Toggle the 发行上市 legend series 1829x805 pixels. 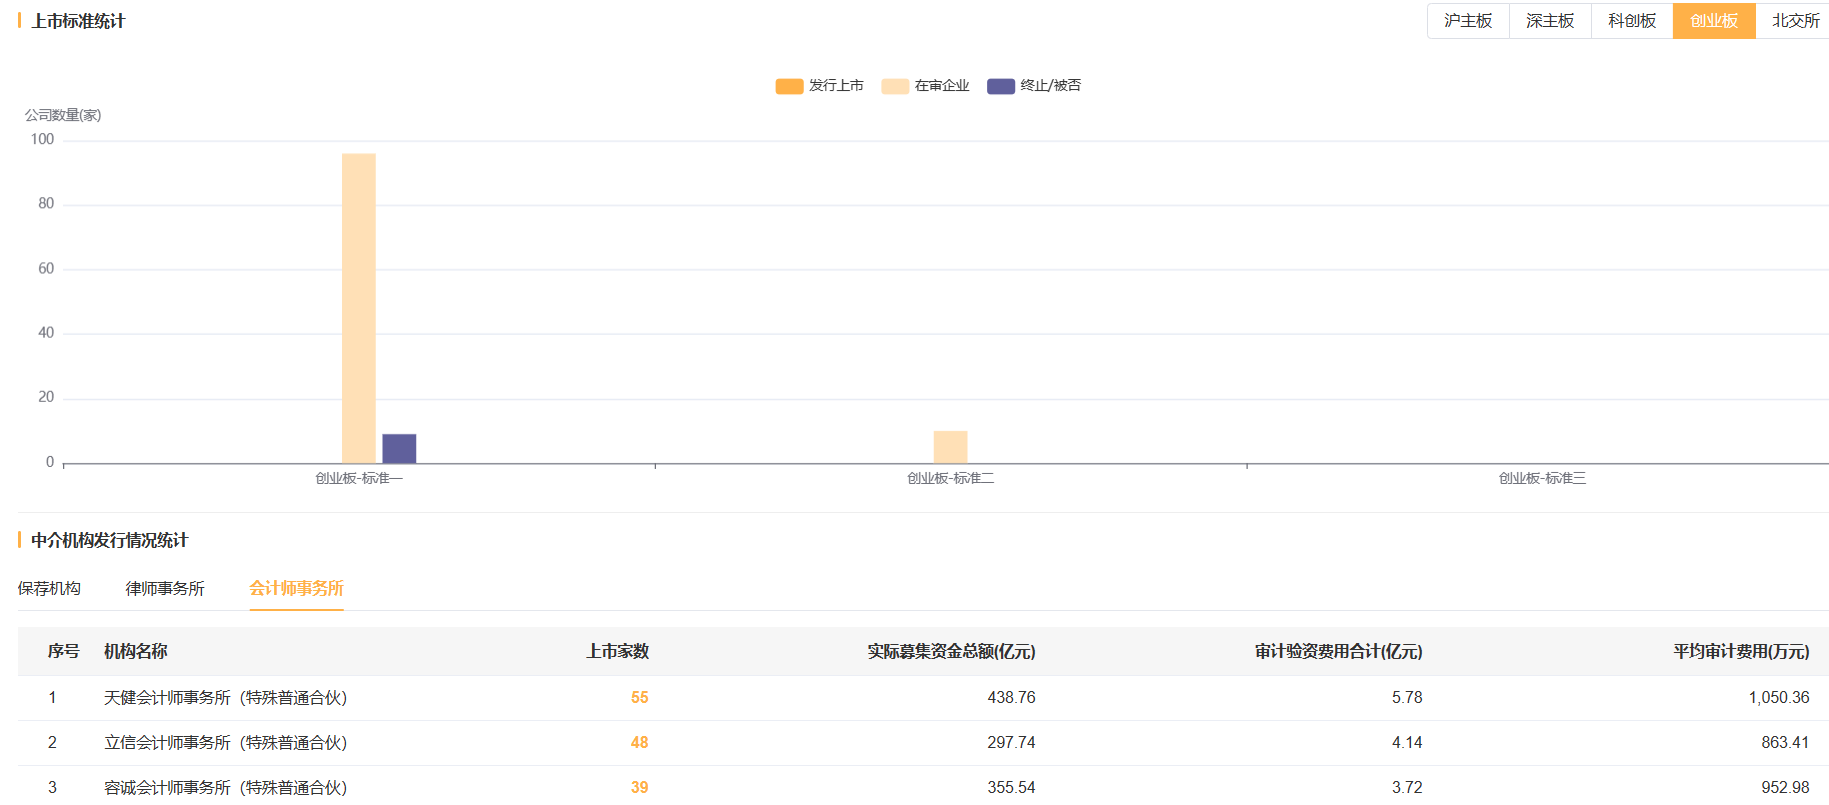pyautogui.click(x=820, y=86)
